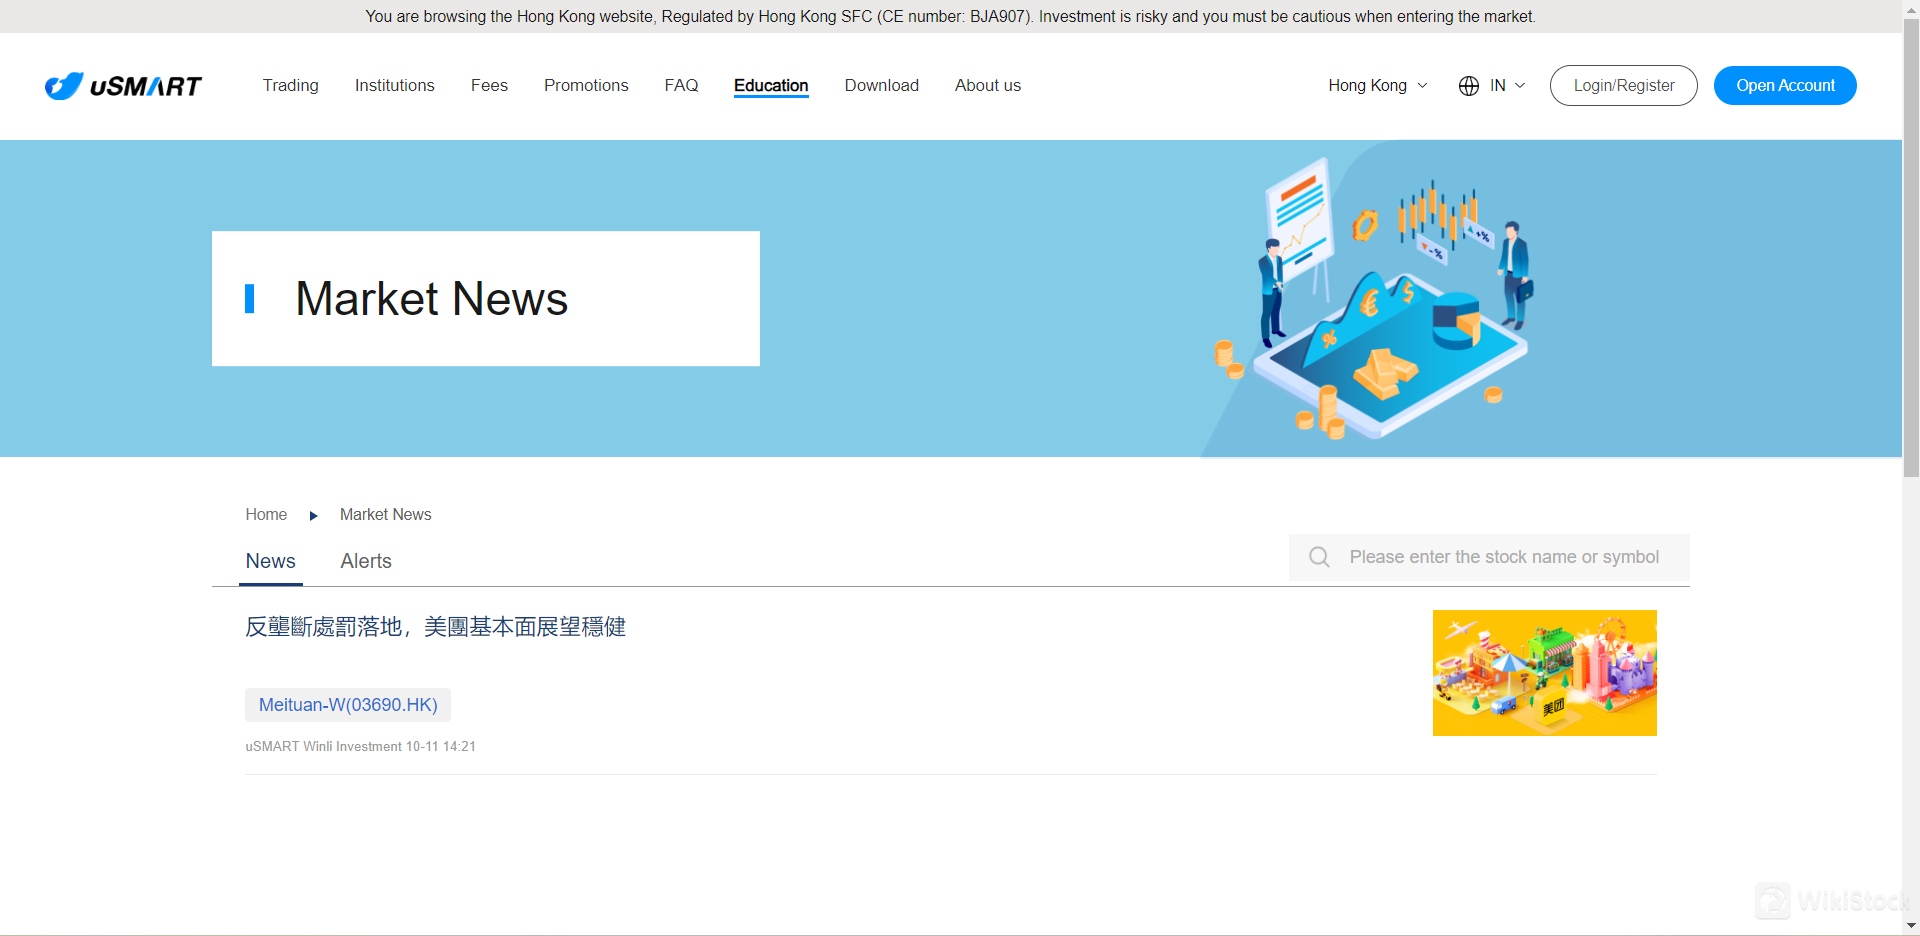Open the Meituan article thumbnail image

[x=1545, y=673]
